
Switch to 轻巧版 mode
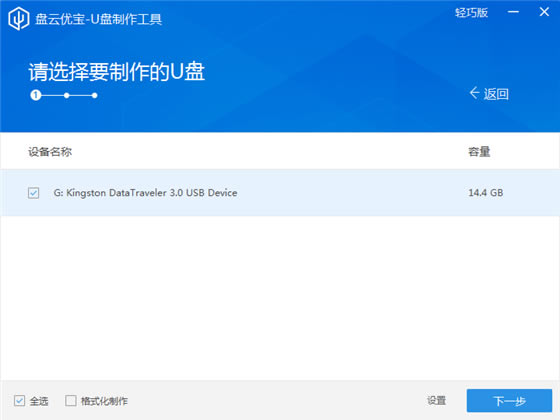[471, 13]
